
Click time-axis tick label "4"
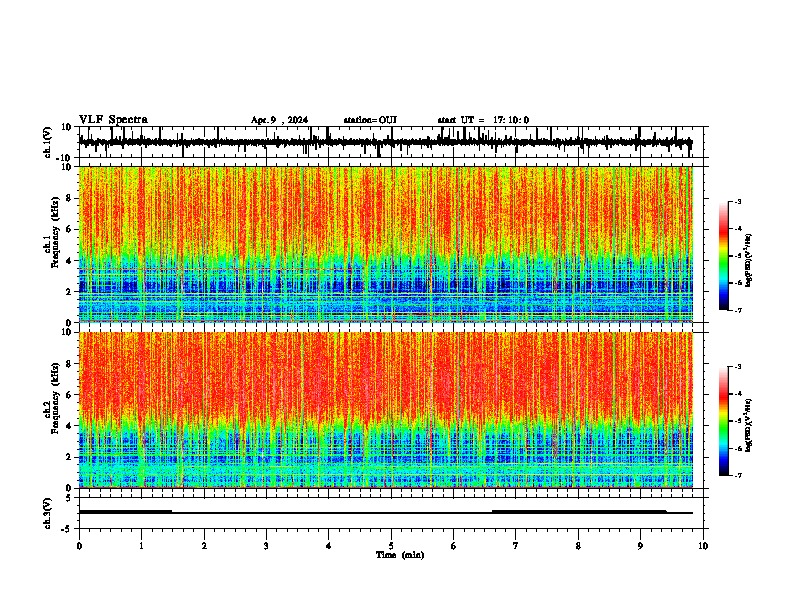tap(329, 546)
